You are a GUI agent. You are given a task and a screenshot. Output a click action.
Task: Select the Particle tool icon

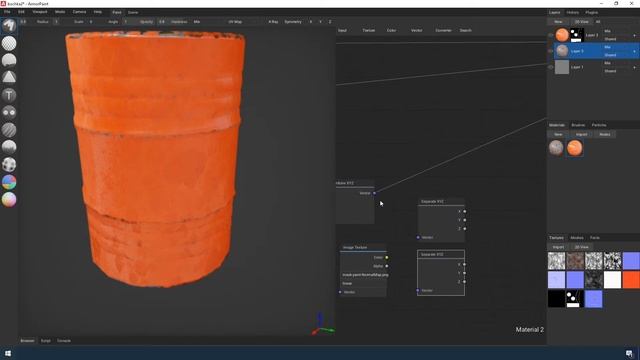click(x=9, y=147)
